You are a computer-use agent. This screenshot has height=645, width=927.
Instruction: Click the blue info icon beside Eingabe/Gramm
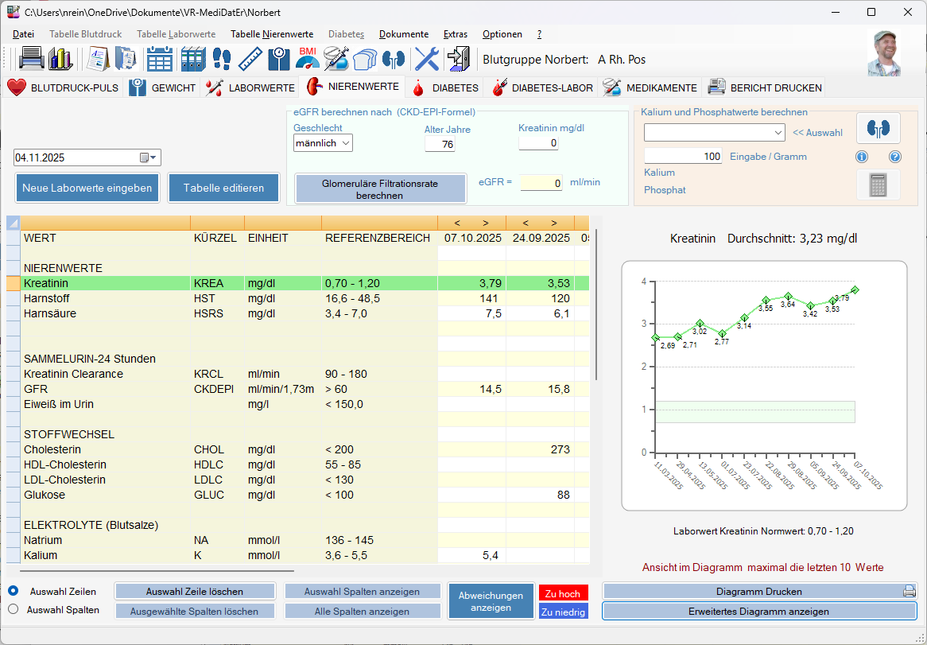point(861,157)
